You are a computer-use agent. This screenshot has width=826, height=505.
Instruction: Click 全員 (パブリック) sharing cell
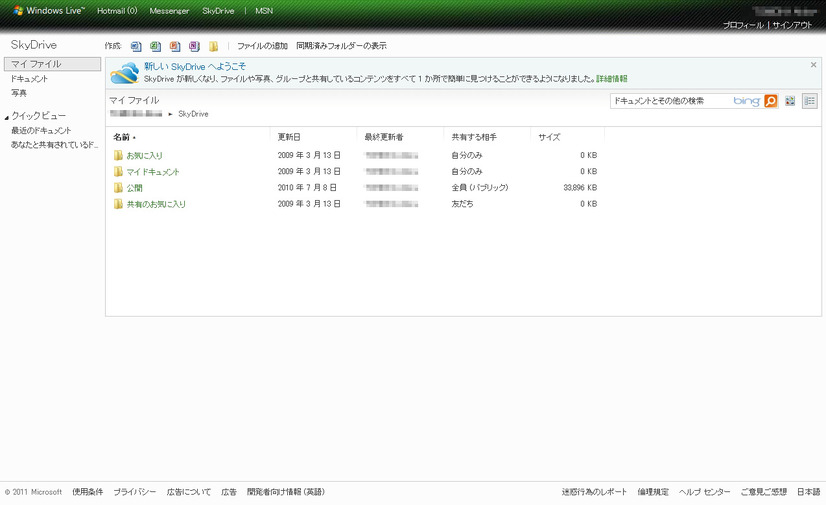pos(479,187)
